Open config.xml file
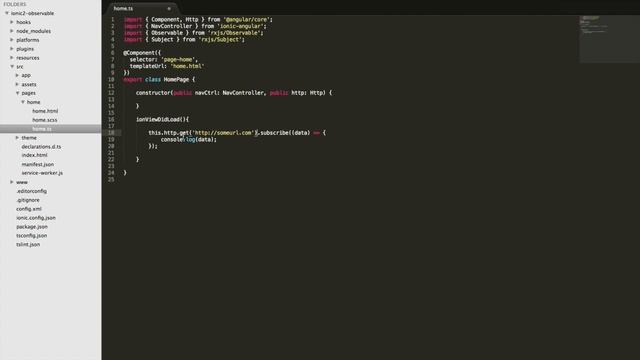 coord(29,209)
